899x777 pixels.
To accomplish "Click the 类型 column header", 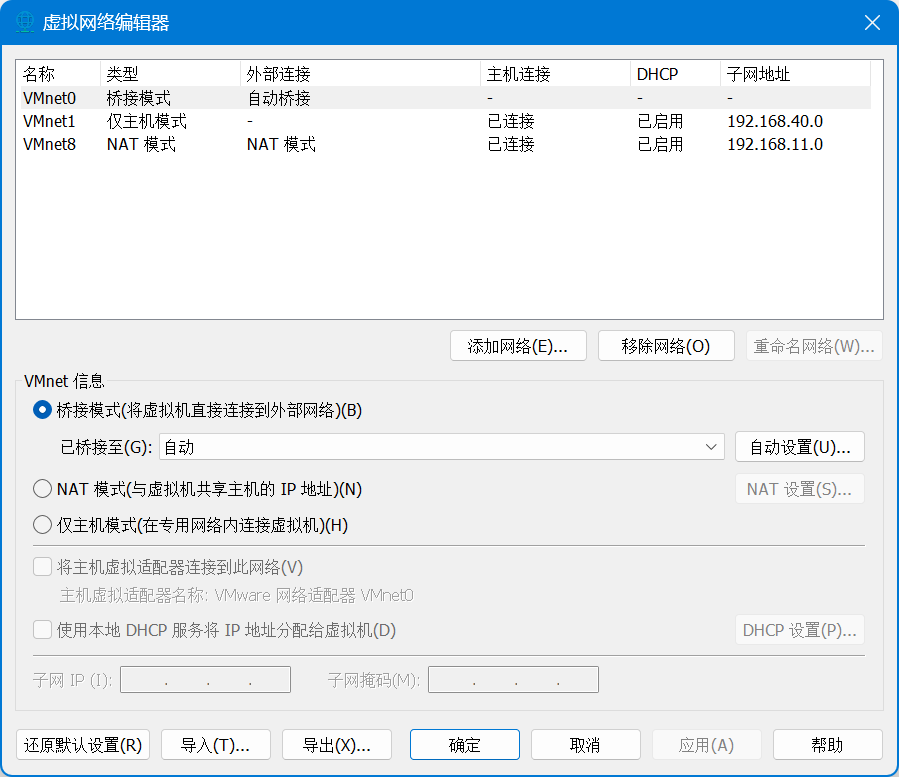I will click(x=170, y=74).
